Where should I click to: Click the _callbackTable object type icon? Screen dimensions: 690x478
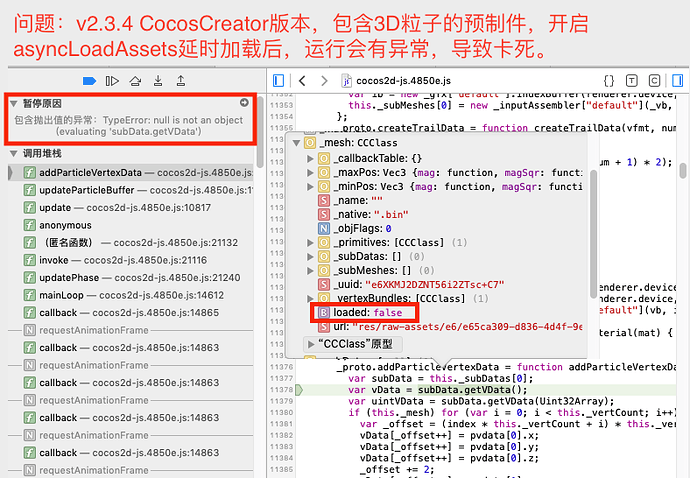tap(324, 158)
